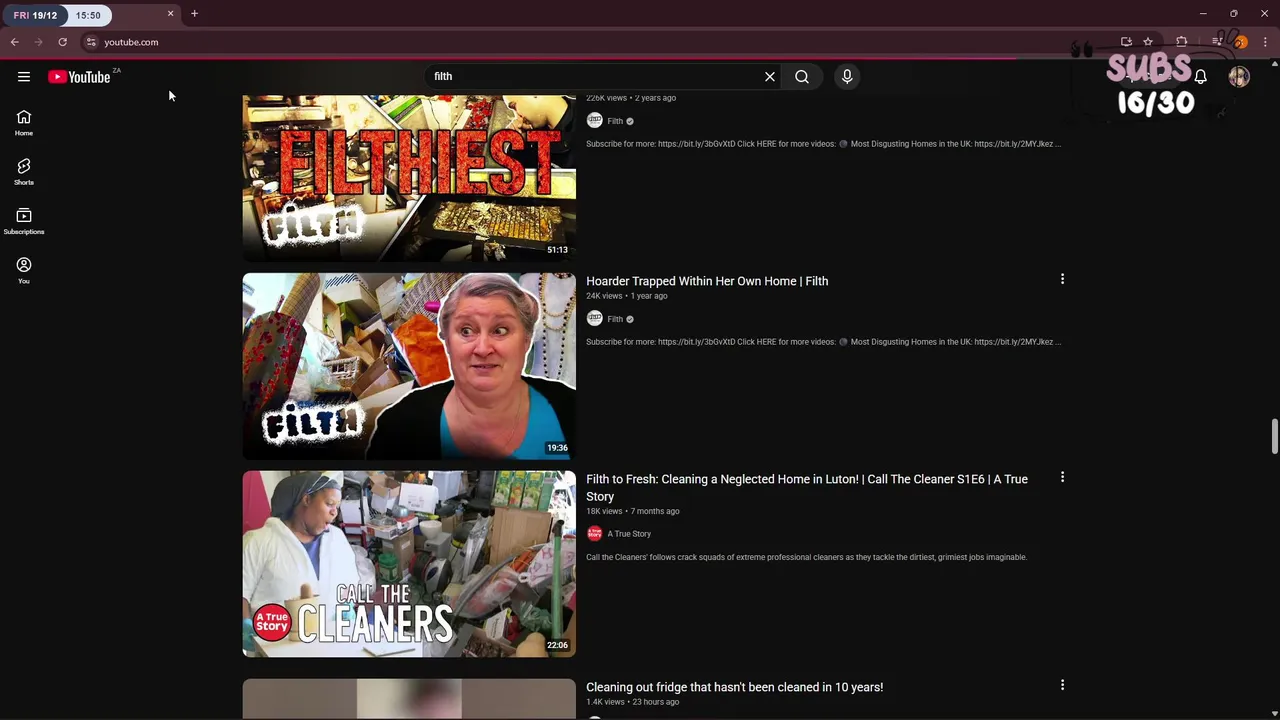1280x720 pixels.
Task: Click the Subscribe for more description under Hoarder video
Action: 823,342
